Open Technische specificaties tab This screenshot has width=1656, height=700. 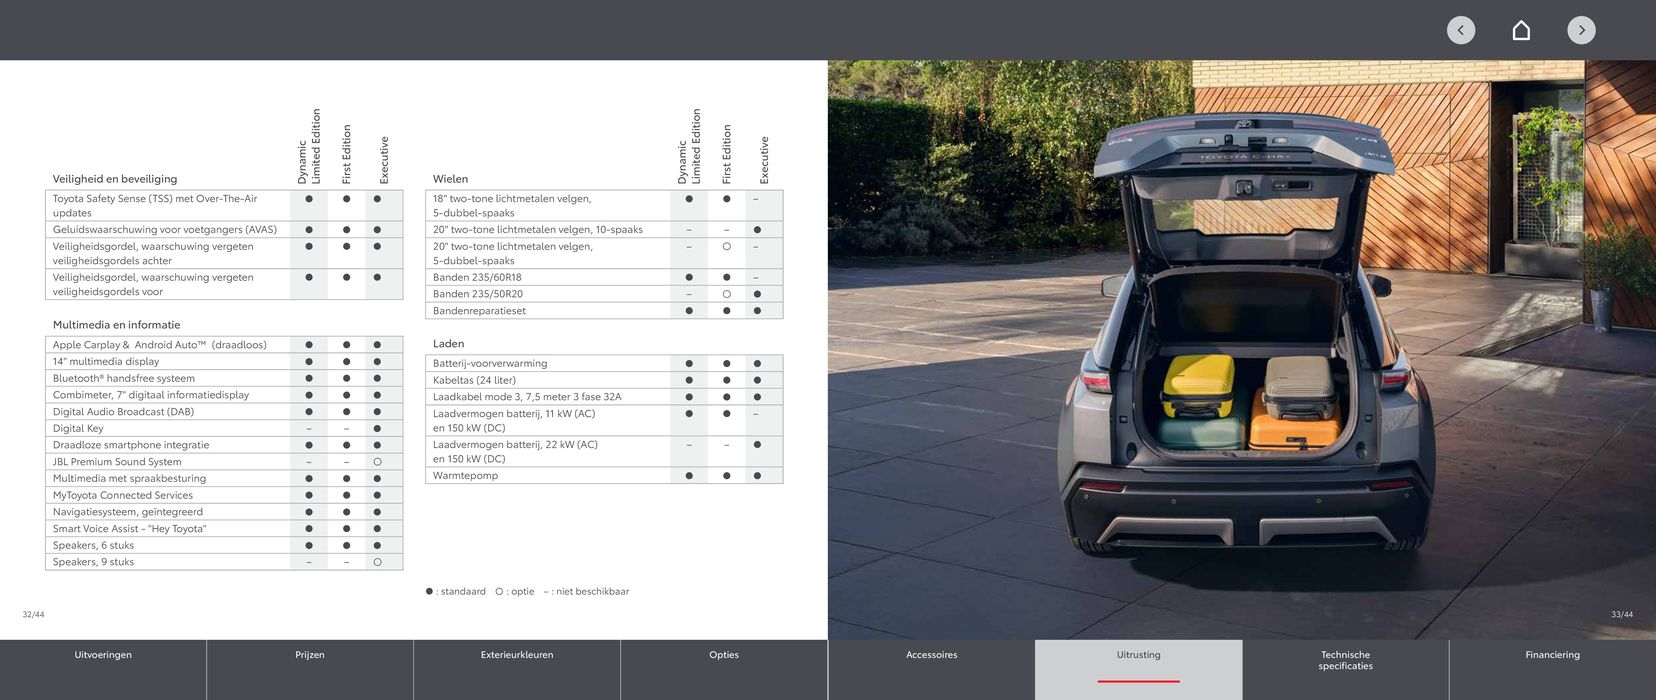(x=1345, y=660)
